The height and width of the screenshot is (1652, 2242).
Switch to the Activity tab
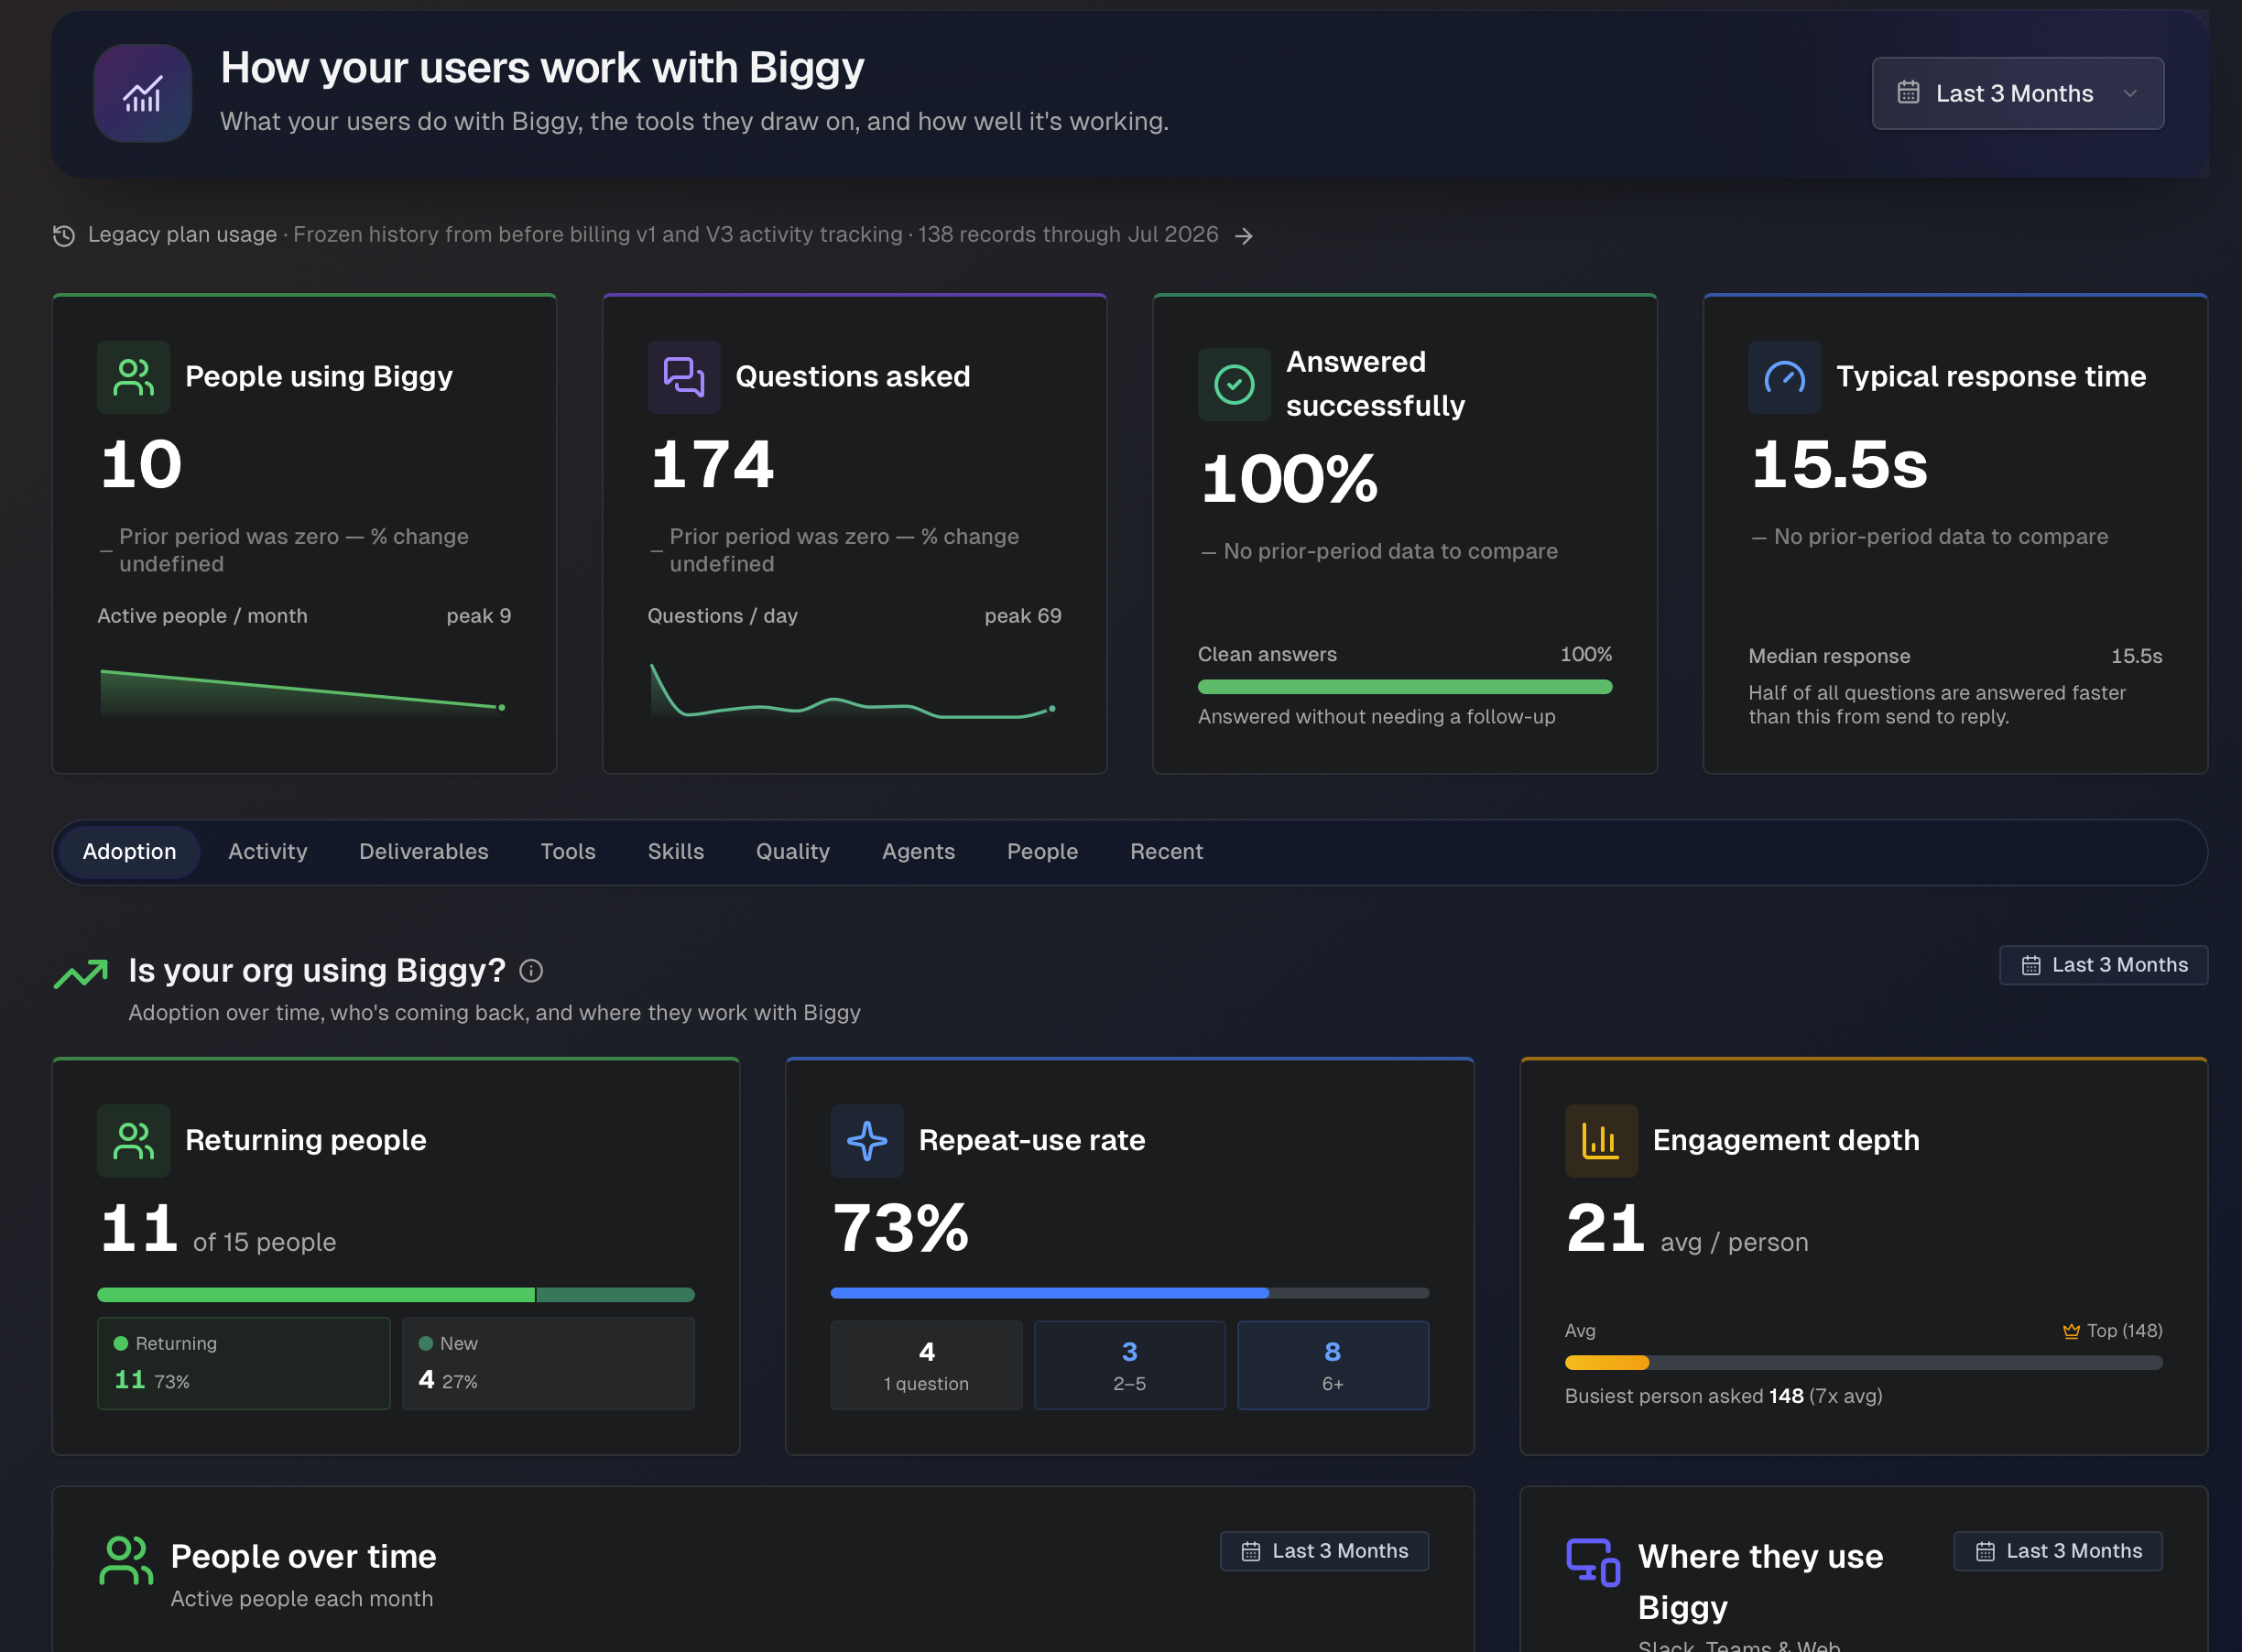[x=267, y=851]
